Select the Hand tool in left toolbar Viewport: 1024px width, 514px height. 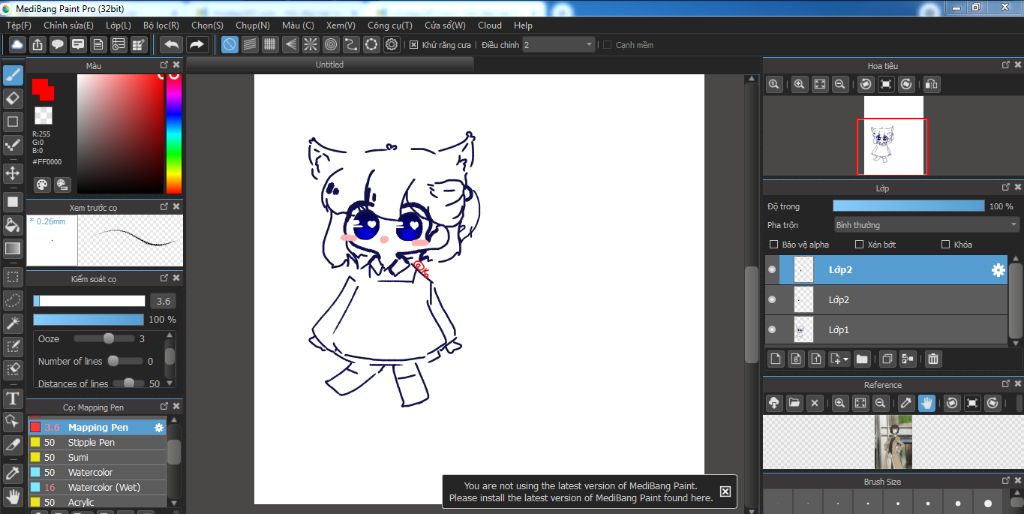pyautogui.click(x=12, y=496)
